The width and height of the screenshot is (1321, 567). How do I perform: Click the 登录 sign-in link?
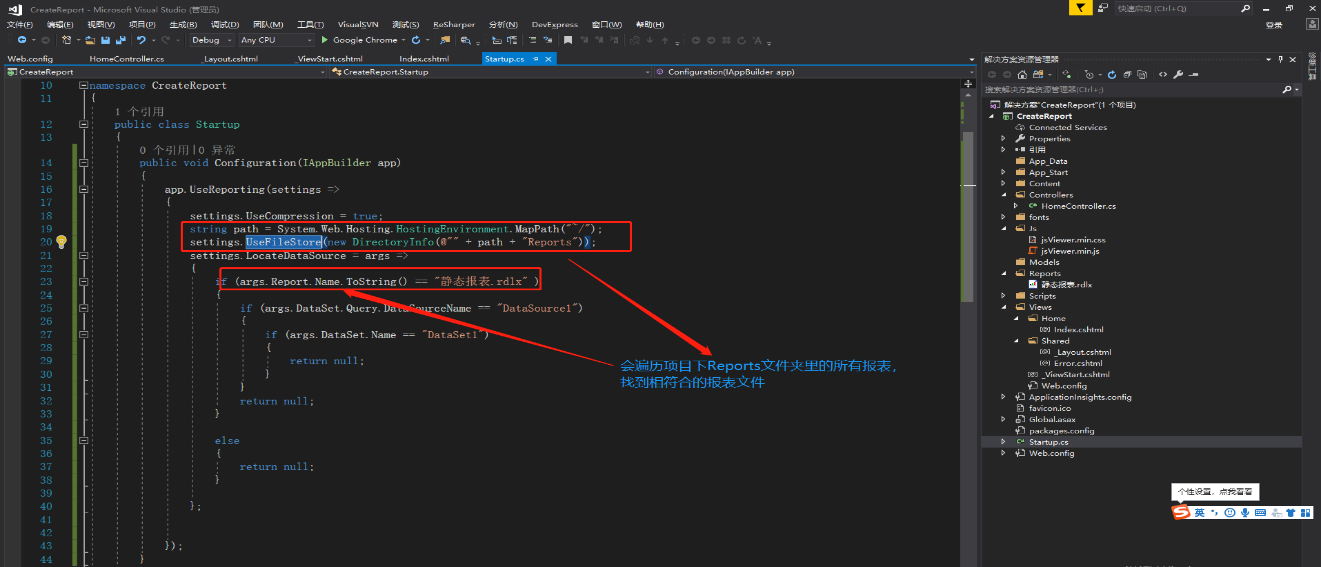pyautogui.click(x=1274, y=25)
